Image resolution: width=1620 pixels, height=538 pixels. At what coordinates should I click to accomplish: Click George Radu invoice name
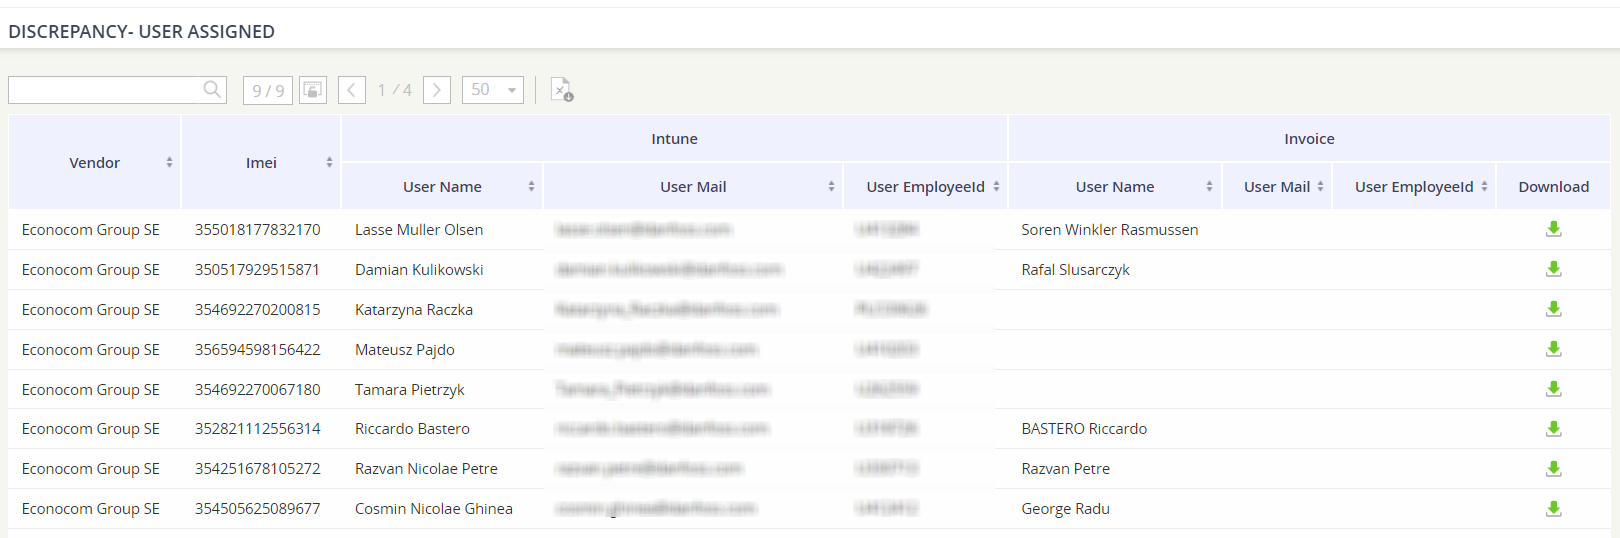[1066, 509]
